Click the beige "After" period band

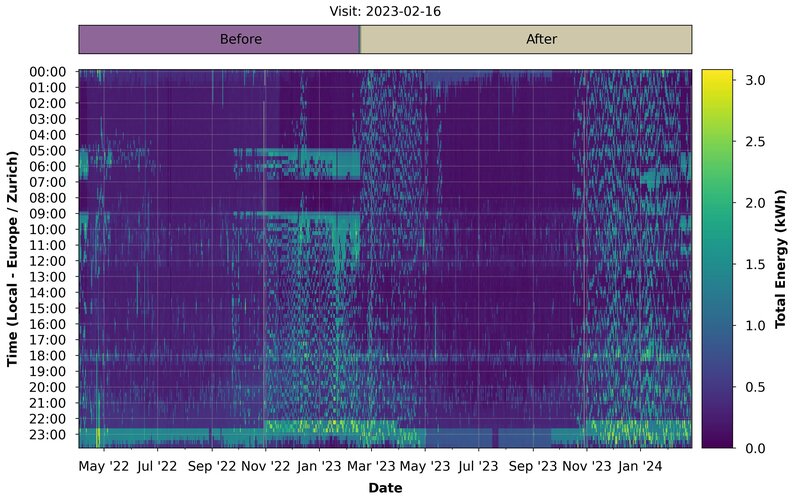click(526, 40)
